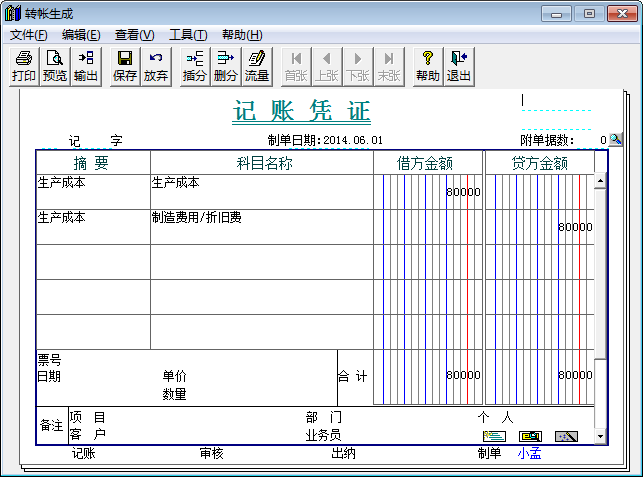This screenshot has height=477, width=643.
Task: Open the 编辑(E) menu
Action: (x=81, y=35)
